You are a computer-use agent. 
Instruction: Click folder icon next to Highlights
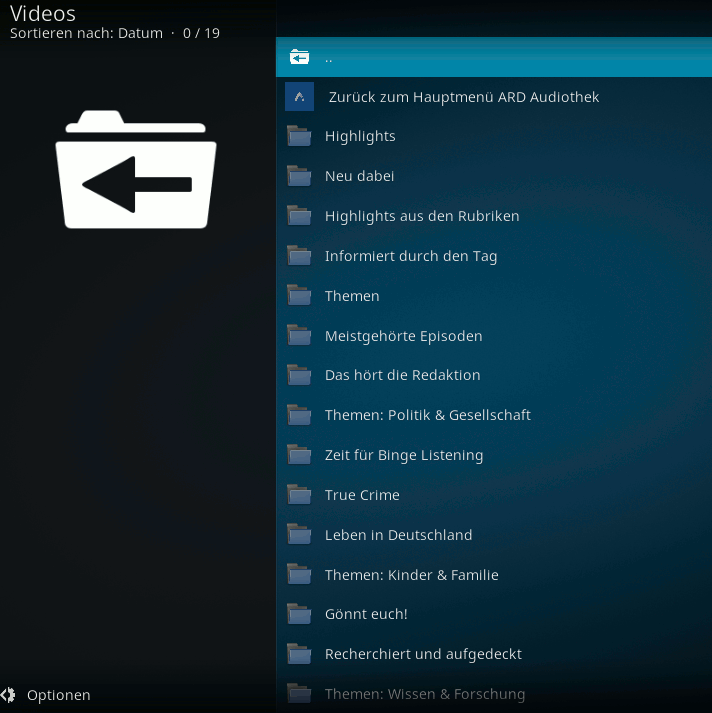299,136
